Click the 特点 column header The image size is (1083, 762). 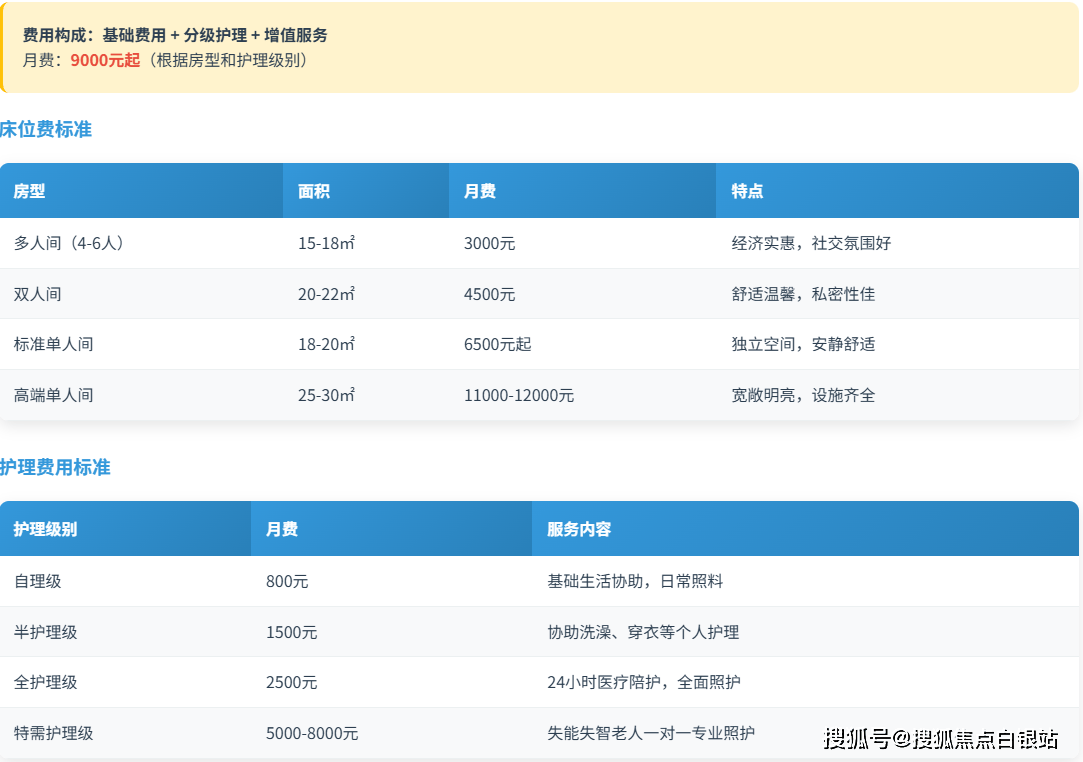tap(747, 191)
